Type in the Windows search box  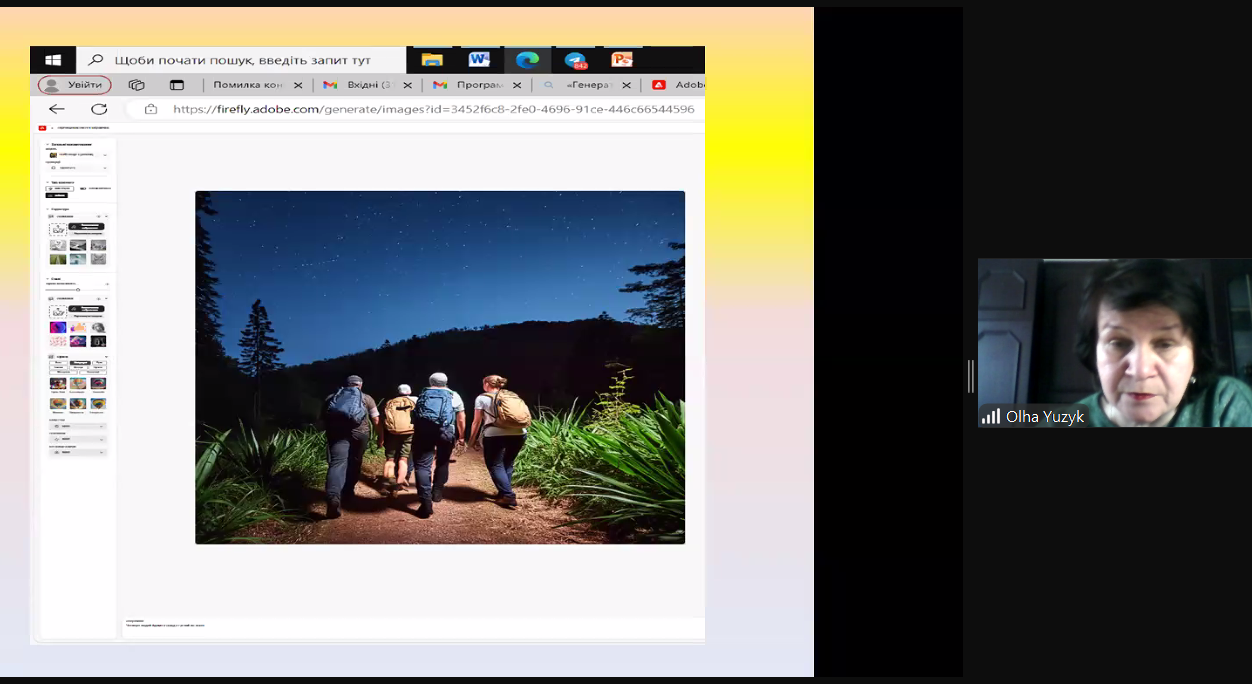coord(242,60)
